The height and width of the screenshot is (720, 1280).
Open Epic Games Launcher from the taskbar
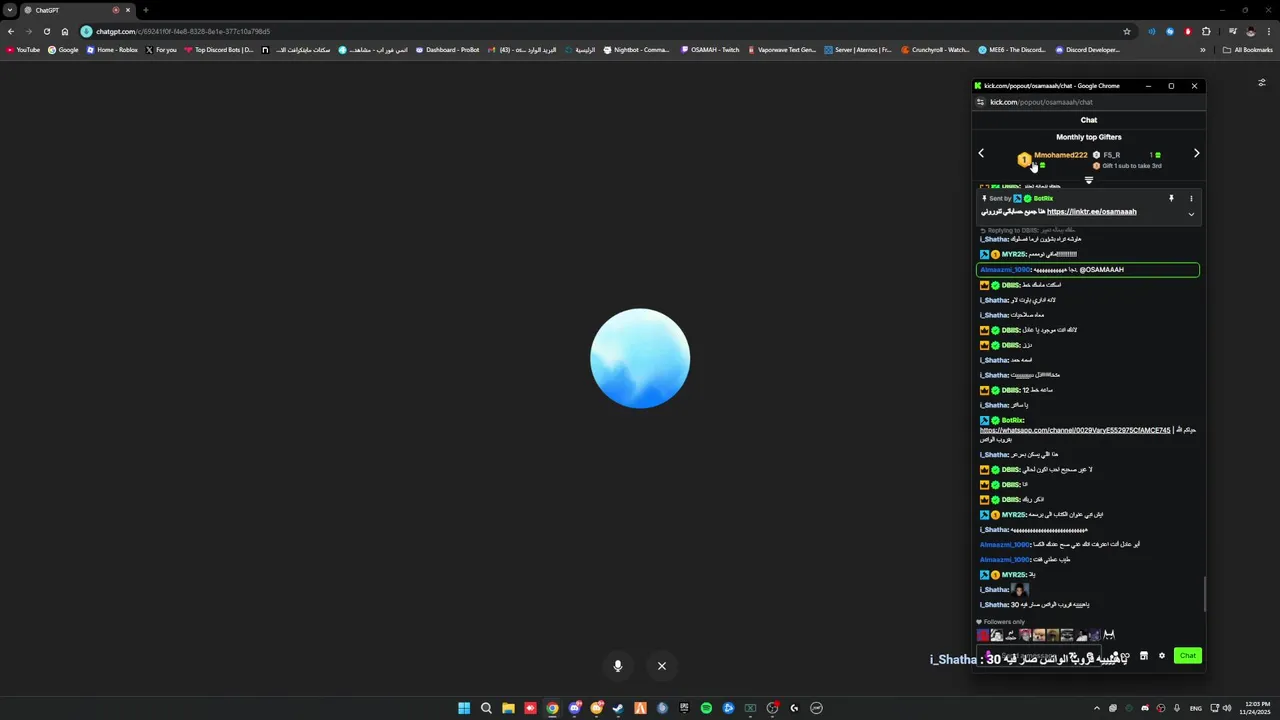tap(684, 708)
